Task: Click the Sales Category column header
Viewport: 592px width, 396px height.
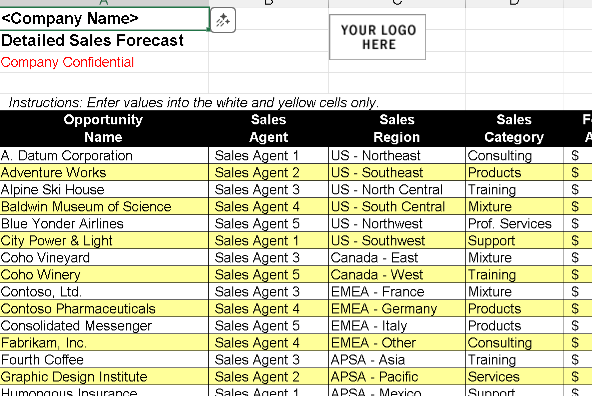Action: (x=514, y=128)
